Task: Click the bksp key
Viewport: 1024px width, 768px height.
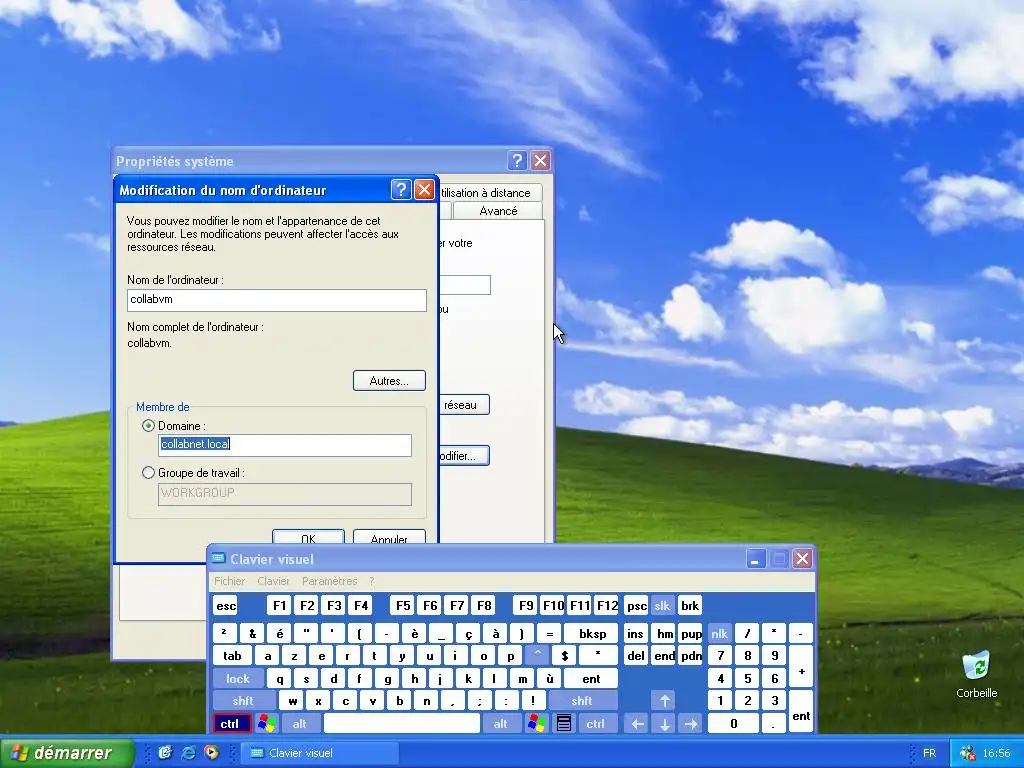Action: coord(592,633)
